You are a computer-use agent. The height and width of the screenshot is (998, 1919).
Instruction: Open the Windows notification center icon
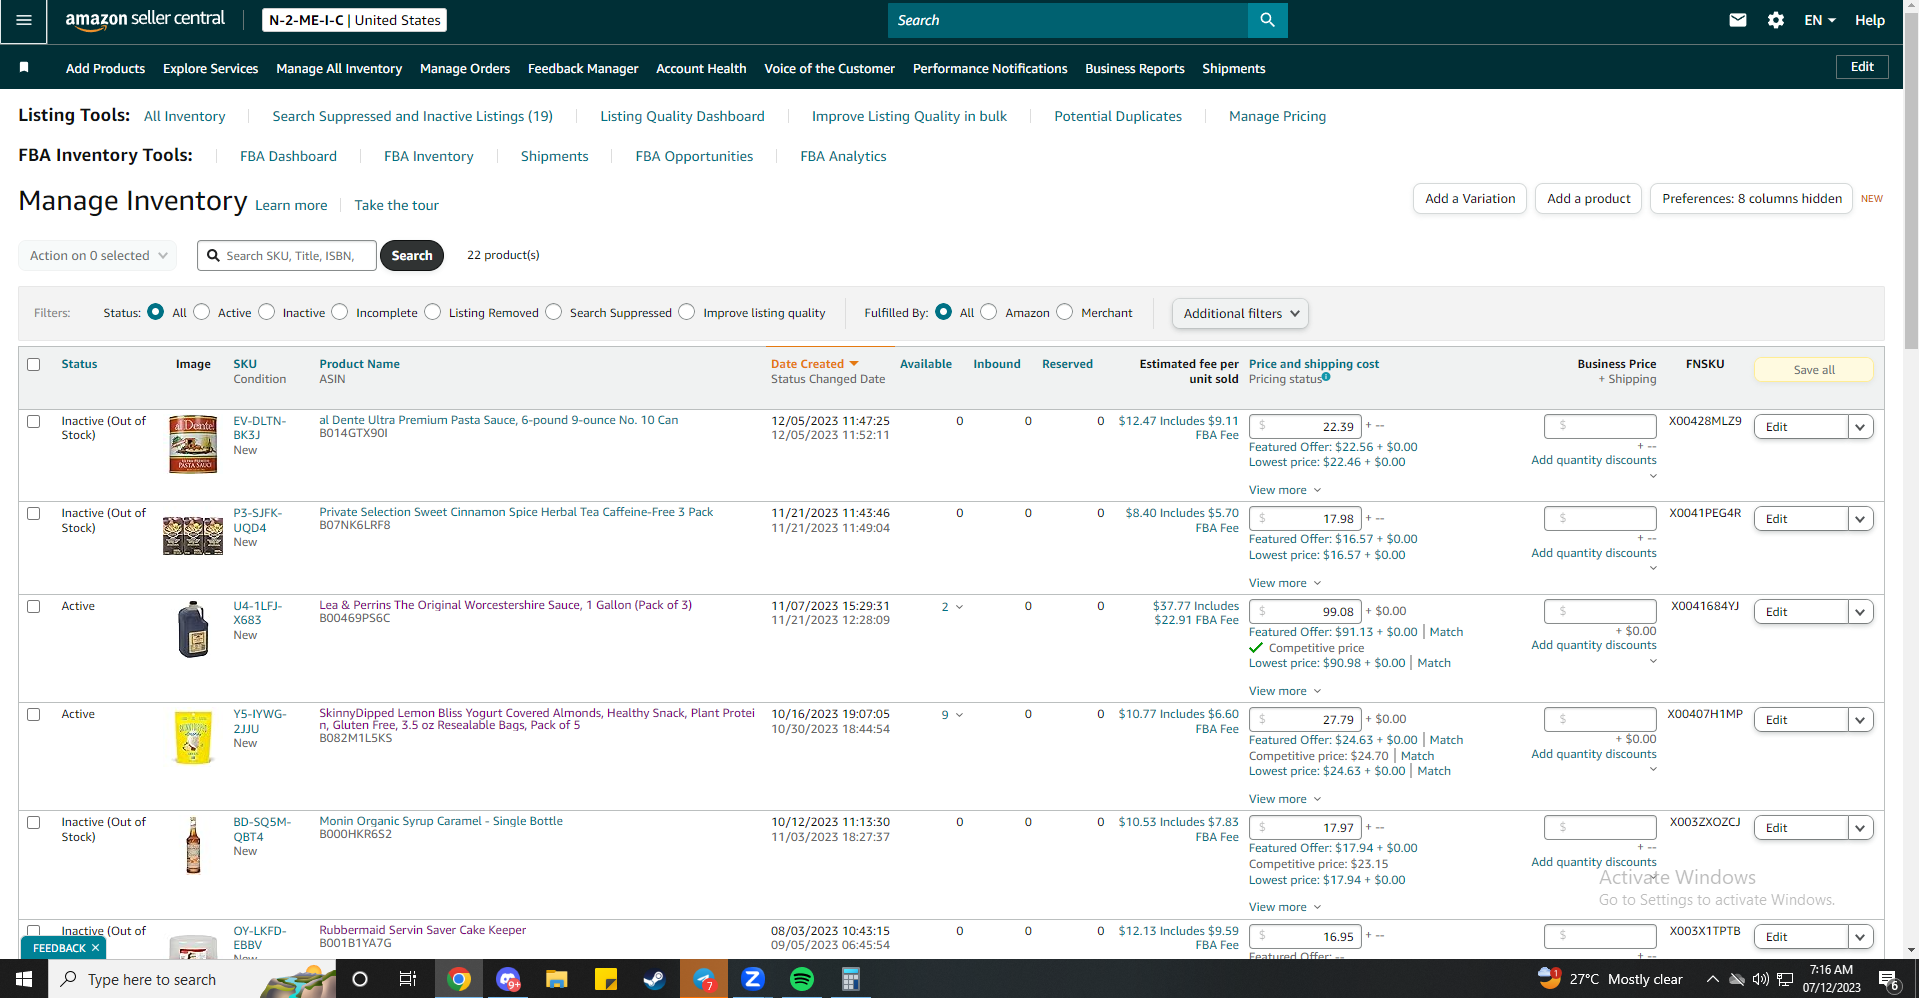(x=1888, y=980)
